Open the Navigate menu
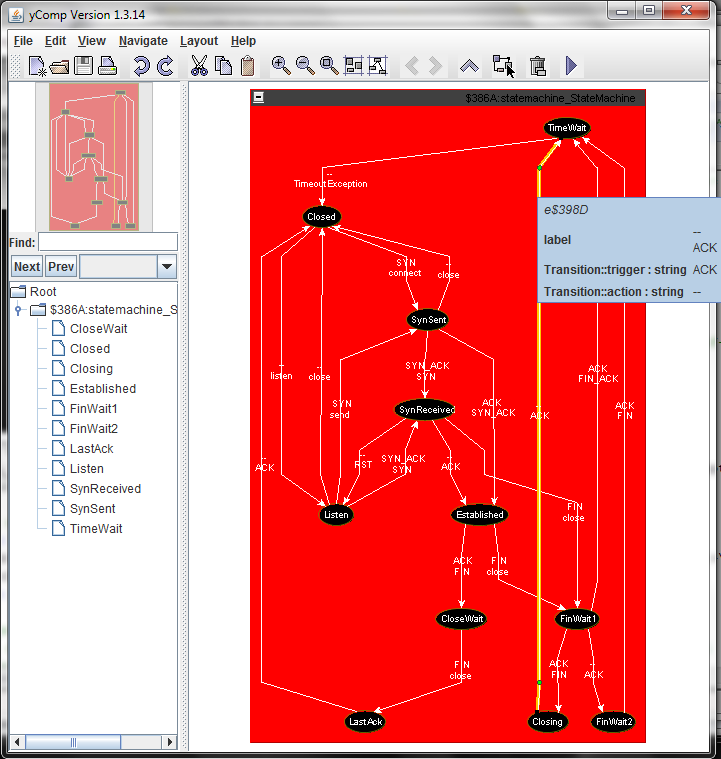This screenshot has height=759, width=721. pos(143,41)
